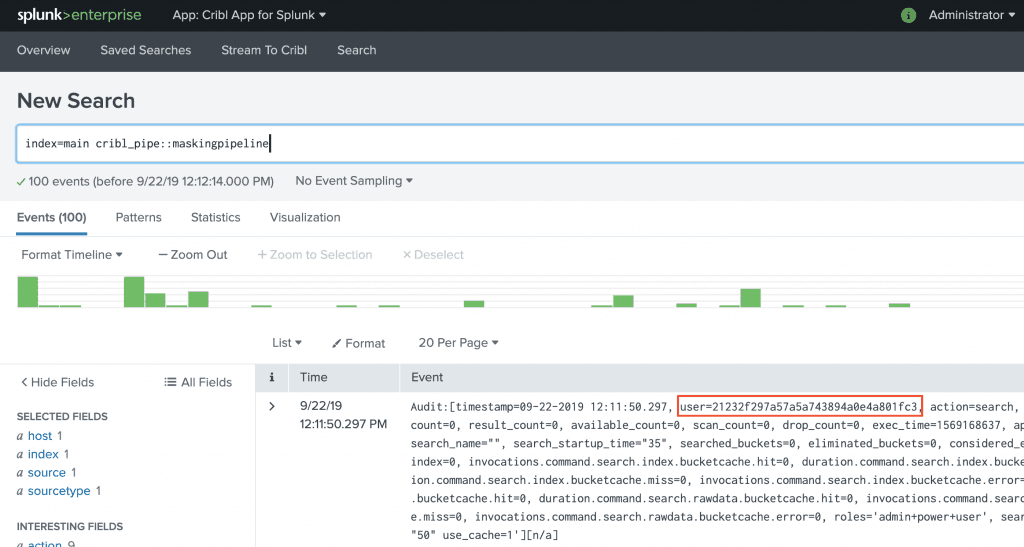Open Format Timeline dropdown

coord(72,255)
